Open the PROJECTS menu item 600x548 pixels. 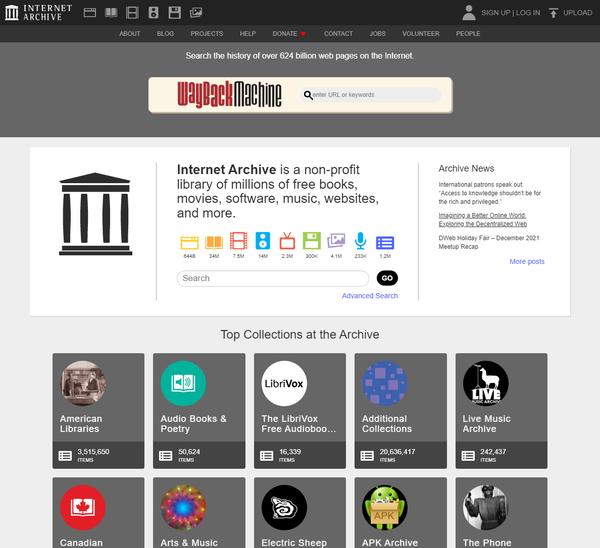(207, 34)
